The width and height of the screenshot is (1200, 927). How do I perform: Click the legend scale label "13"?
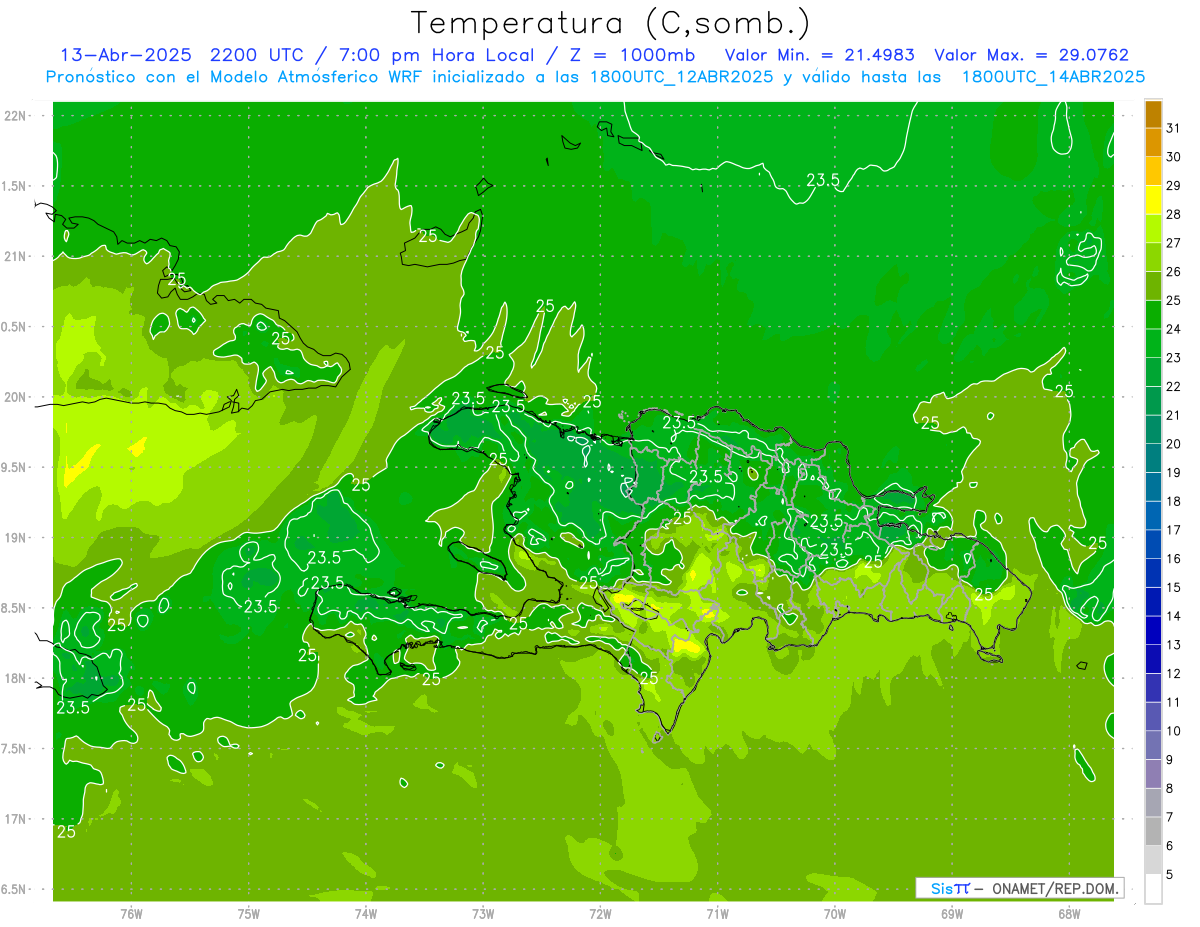point(1173,644)
